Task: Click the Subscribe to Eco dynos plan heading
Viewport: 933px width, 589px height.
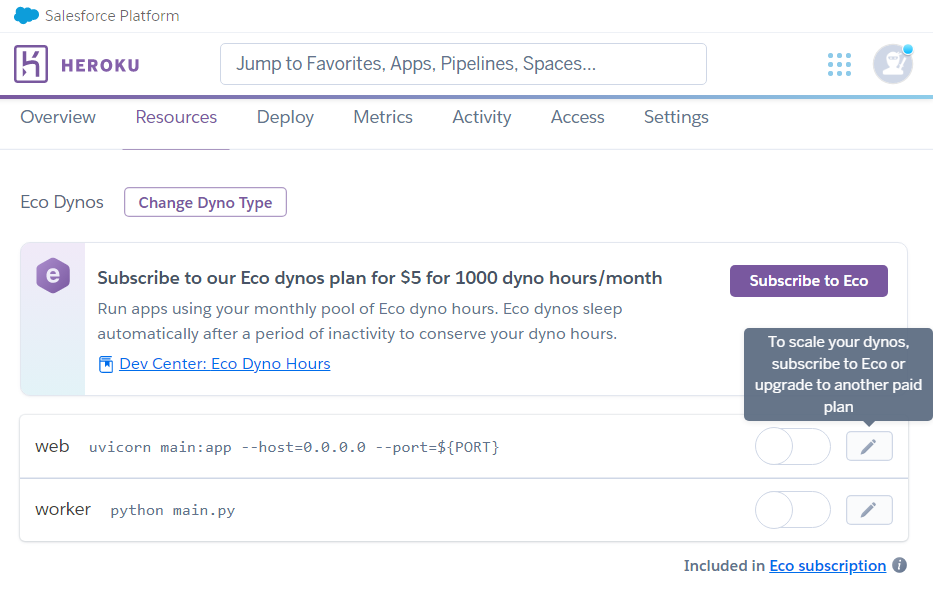Action: tap(380, 278)
